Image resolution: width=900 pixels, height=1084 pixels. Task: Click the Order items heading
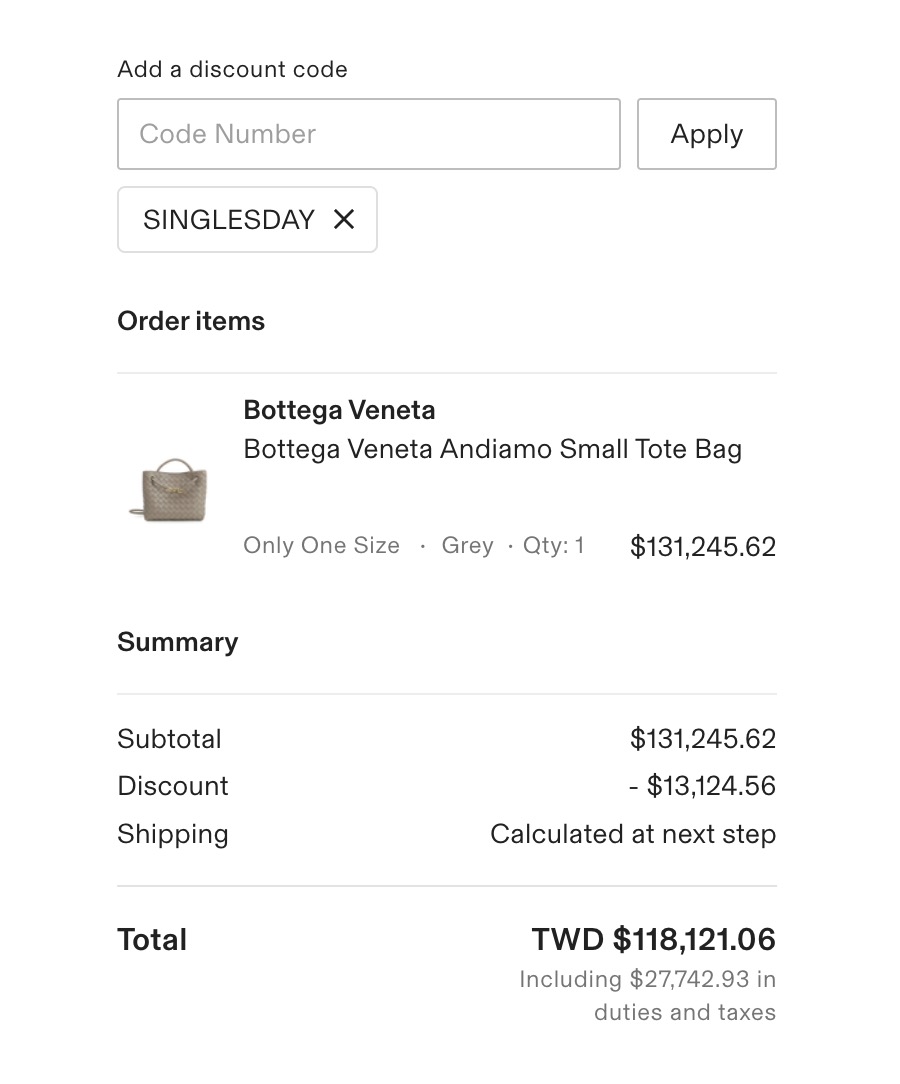(x=191, y=321)
